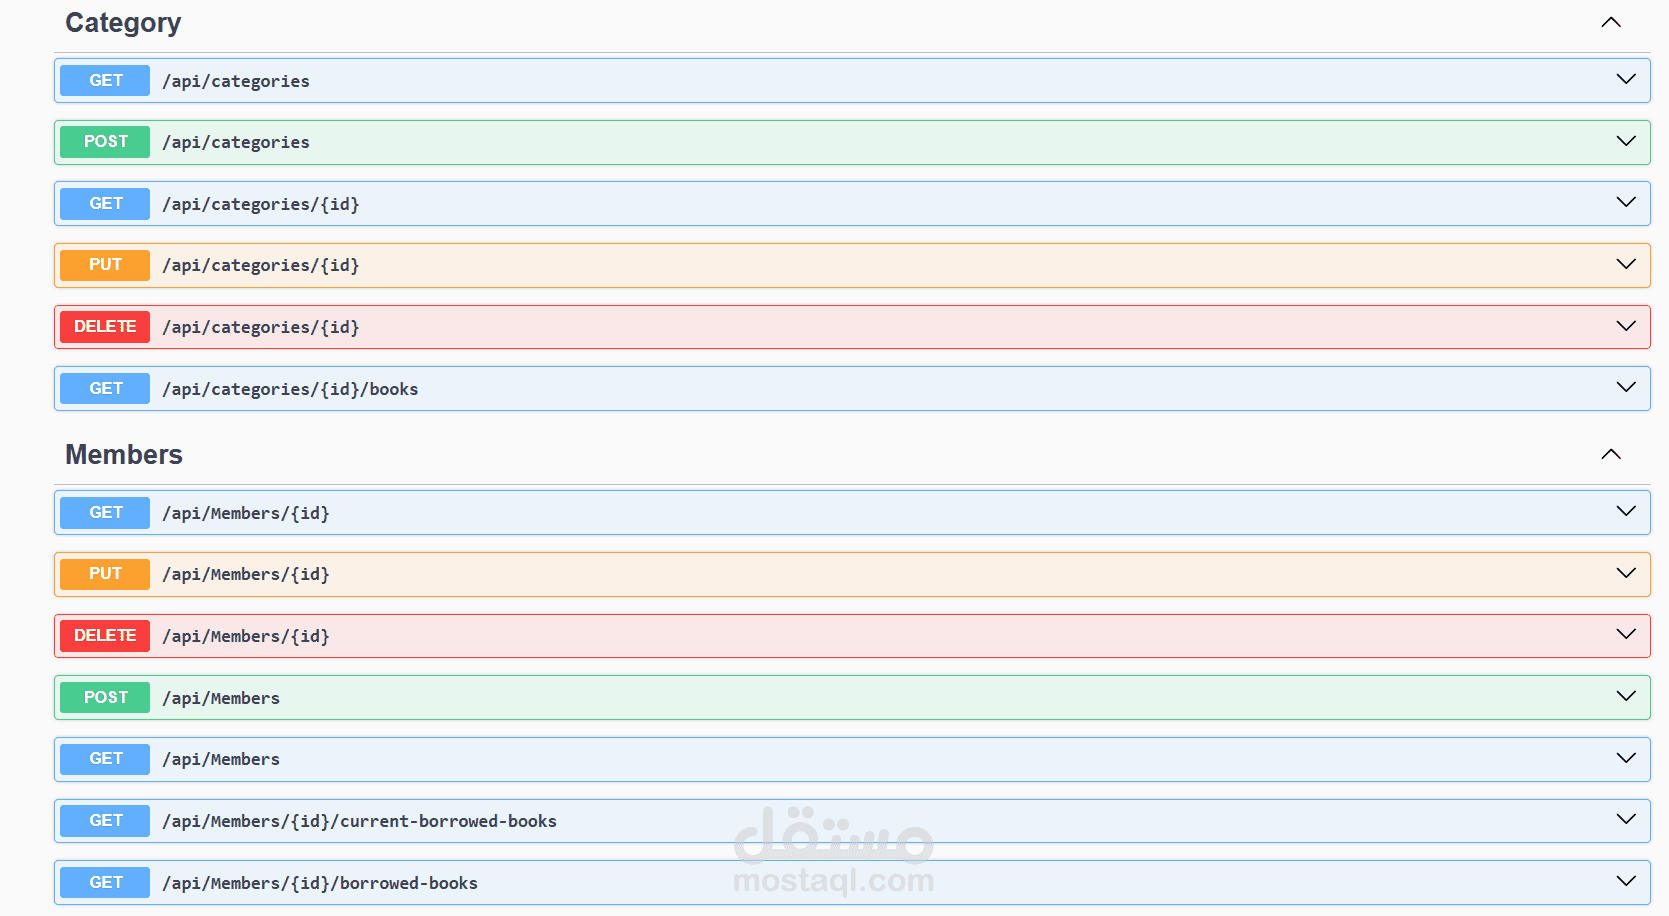Click GET badge for /api/Members/{id}

pos(105,512)
